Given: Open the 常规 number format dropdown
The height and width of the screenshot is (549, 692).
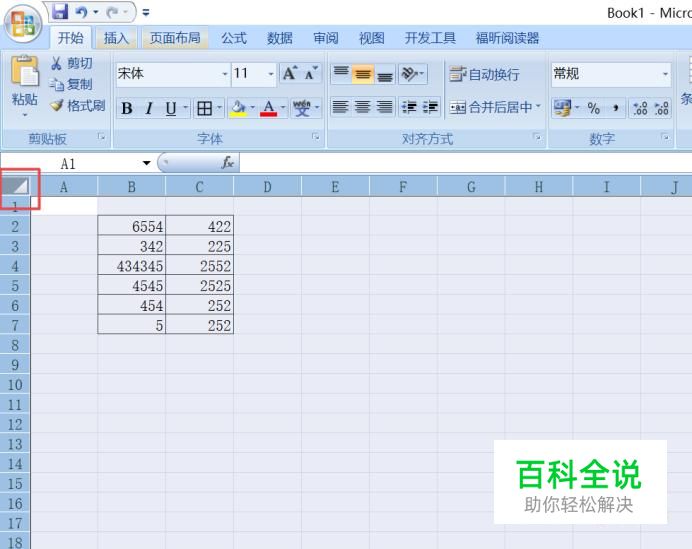Looking at the screenshot, I should (x=666, y=74).
